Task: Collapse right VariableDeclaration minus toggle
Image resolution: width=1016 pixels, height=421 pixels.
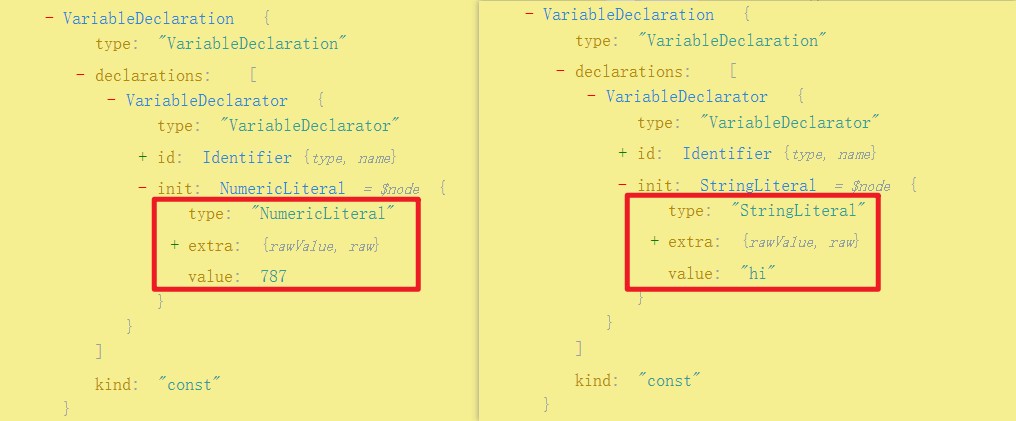Action: tap(529, 14)
